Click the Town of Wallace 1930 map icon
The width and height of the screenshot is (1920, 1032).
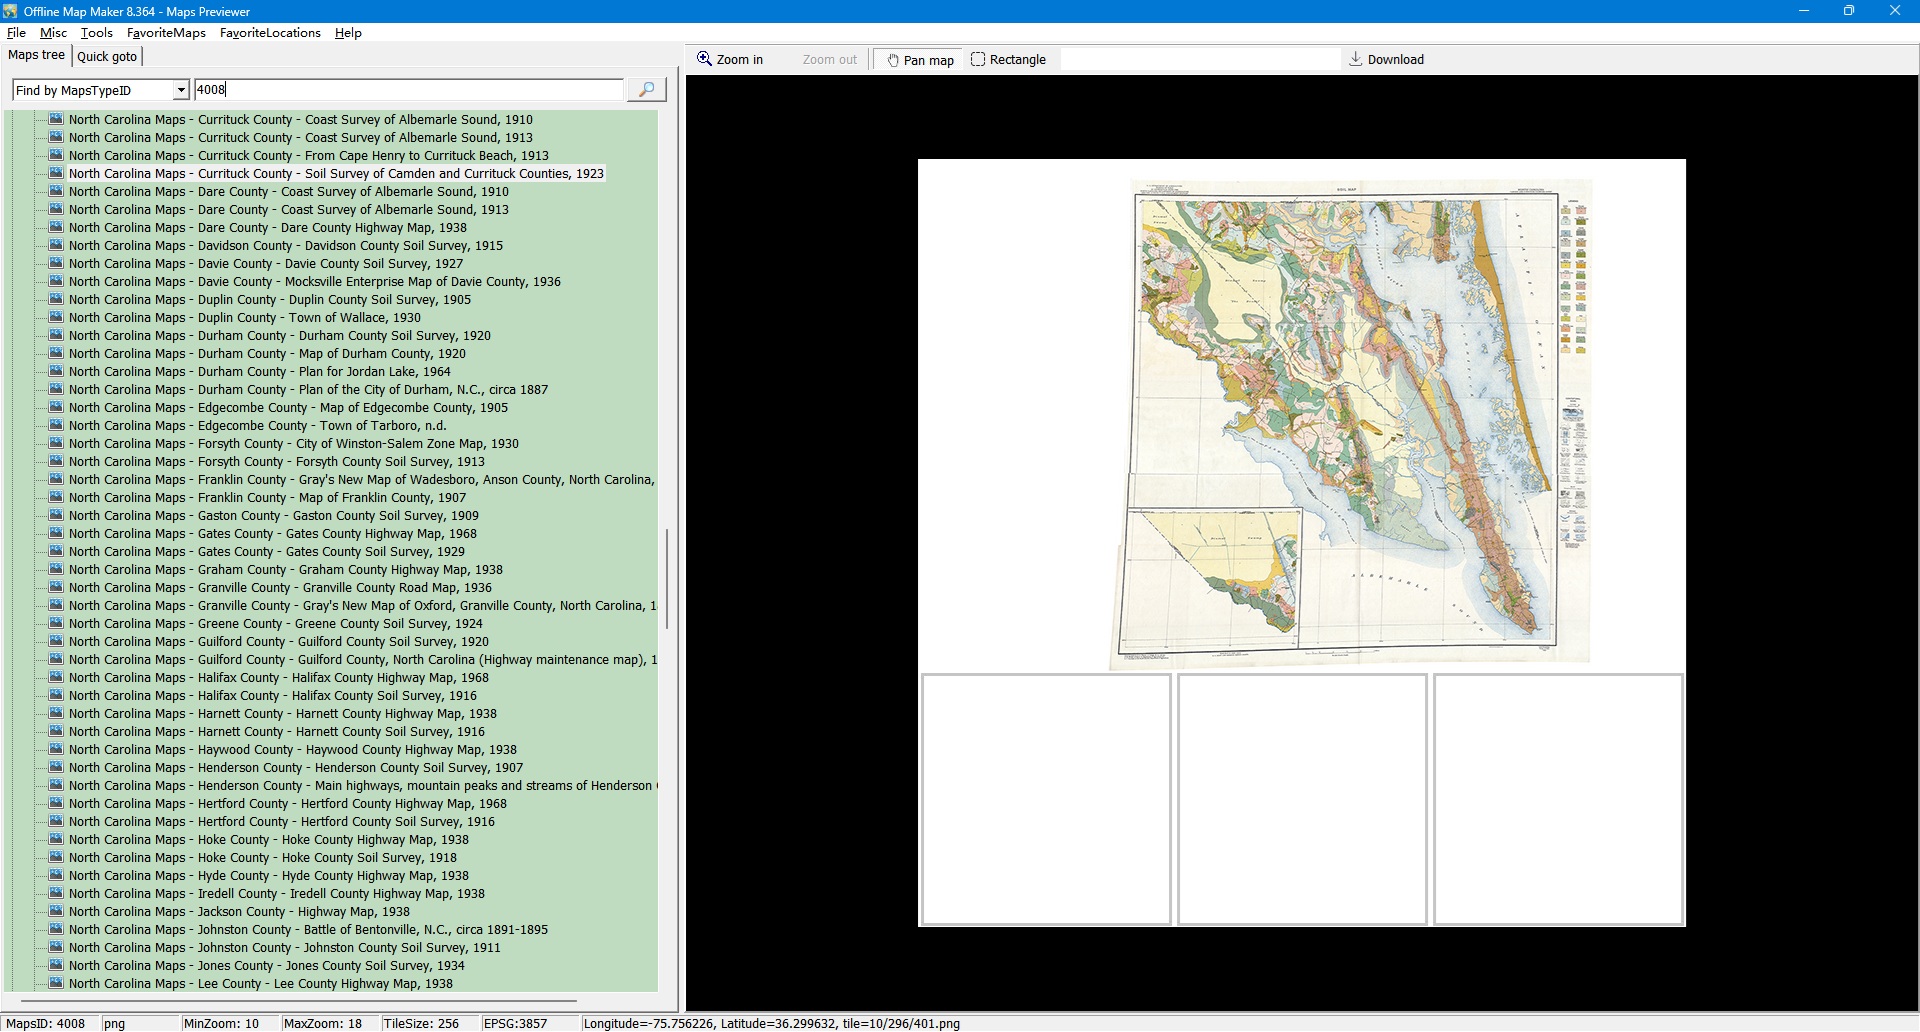pos(57,318)
